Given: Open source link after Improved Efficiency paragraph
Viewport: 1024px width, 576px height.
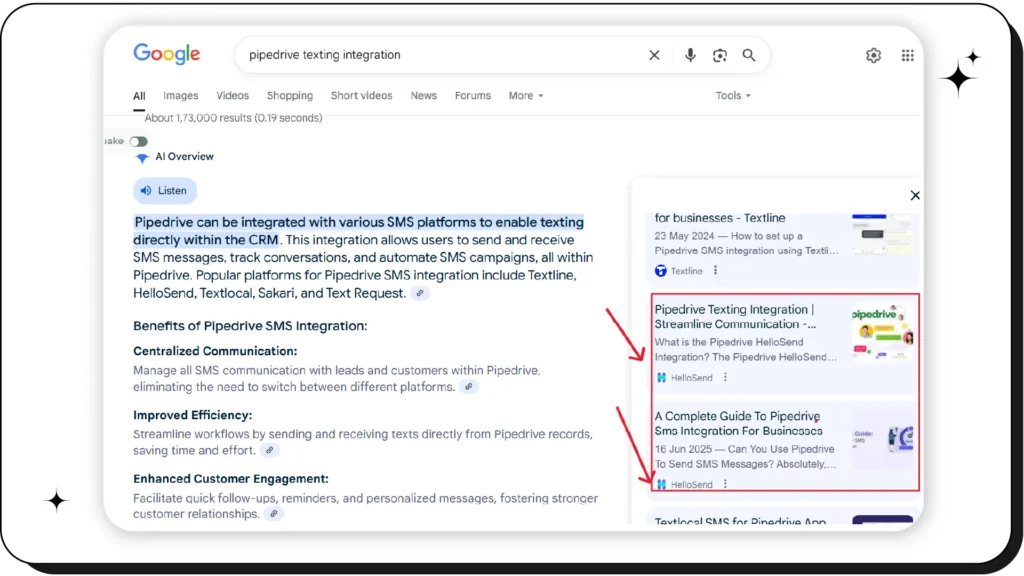Looking at the screenshot, I should pyautogui.click(x=269, y=450).
